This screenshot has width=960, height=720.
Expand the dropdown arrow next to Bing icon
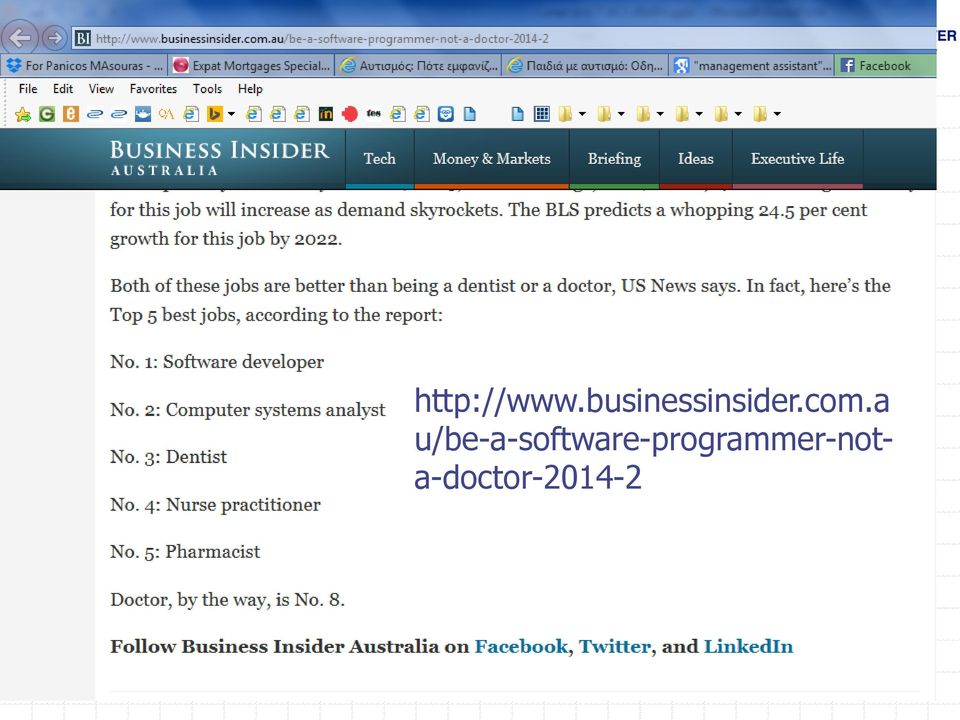pos(231,114)
